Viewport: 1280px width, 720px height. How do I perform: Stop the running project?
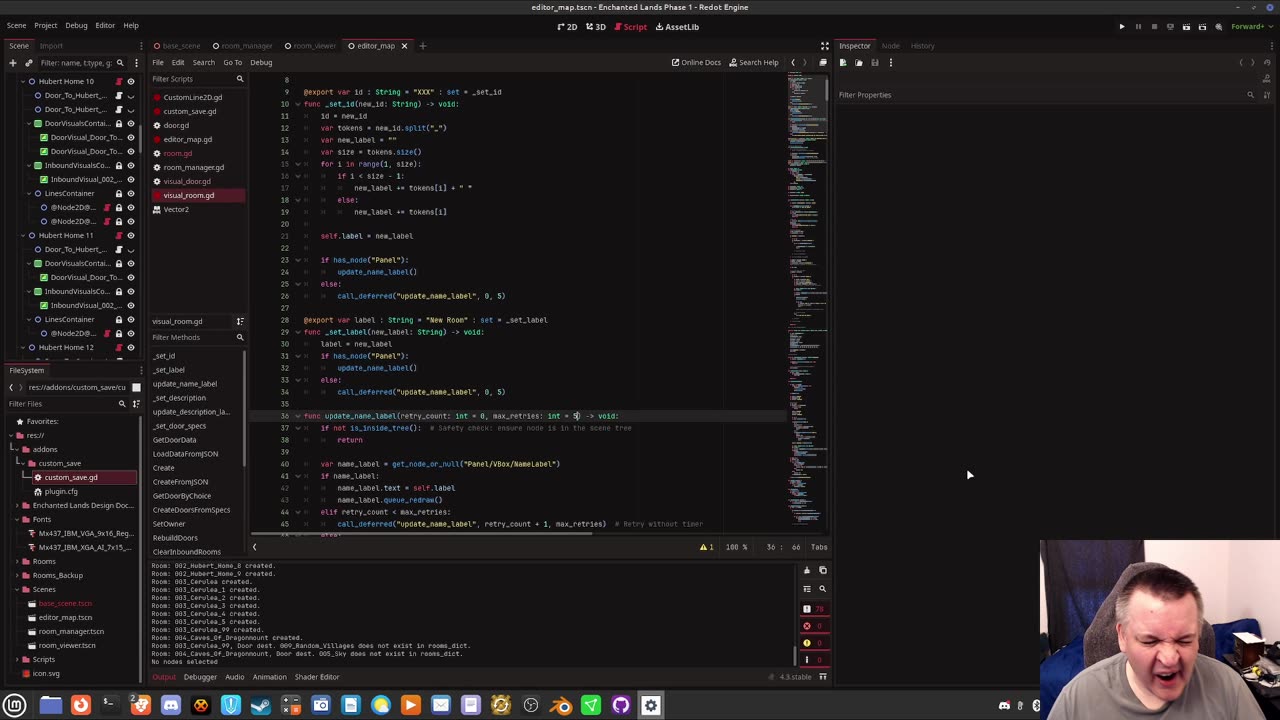coord(1154,27)
